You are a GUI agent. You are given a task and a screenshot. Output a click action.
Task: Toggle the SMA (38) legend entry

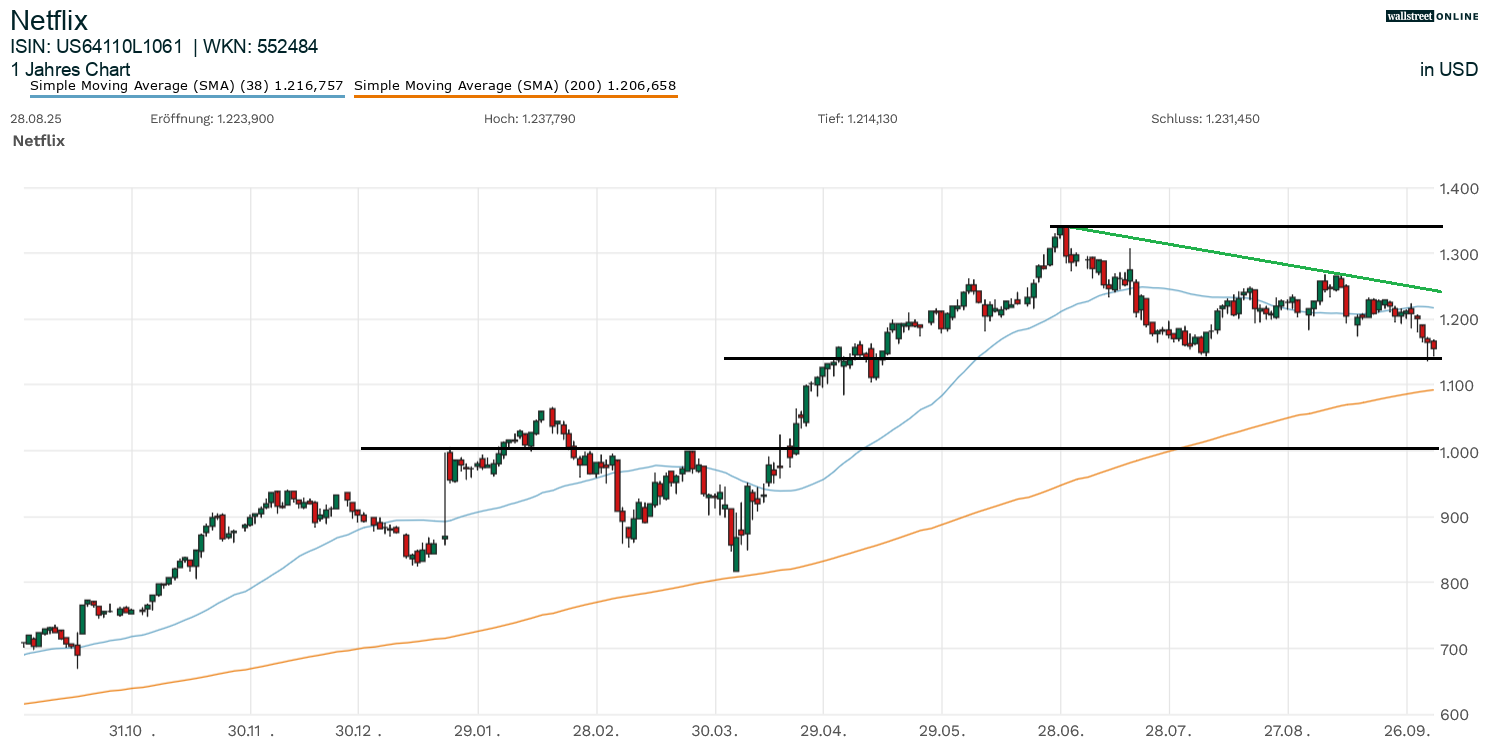click(187, 86)
